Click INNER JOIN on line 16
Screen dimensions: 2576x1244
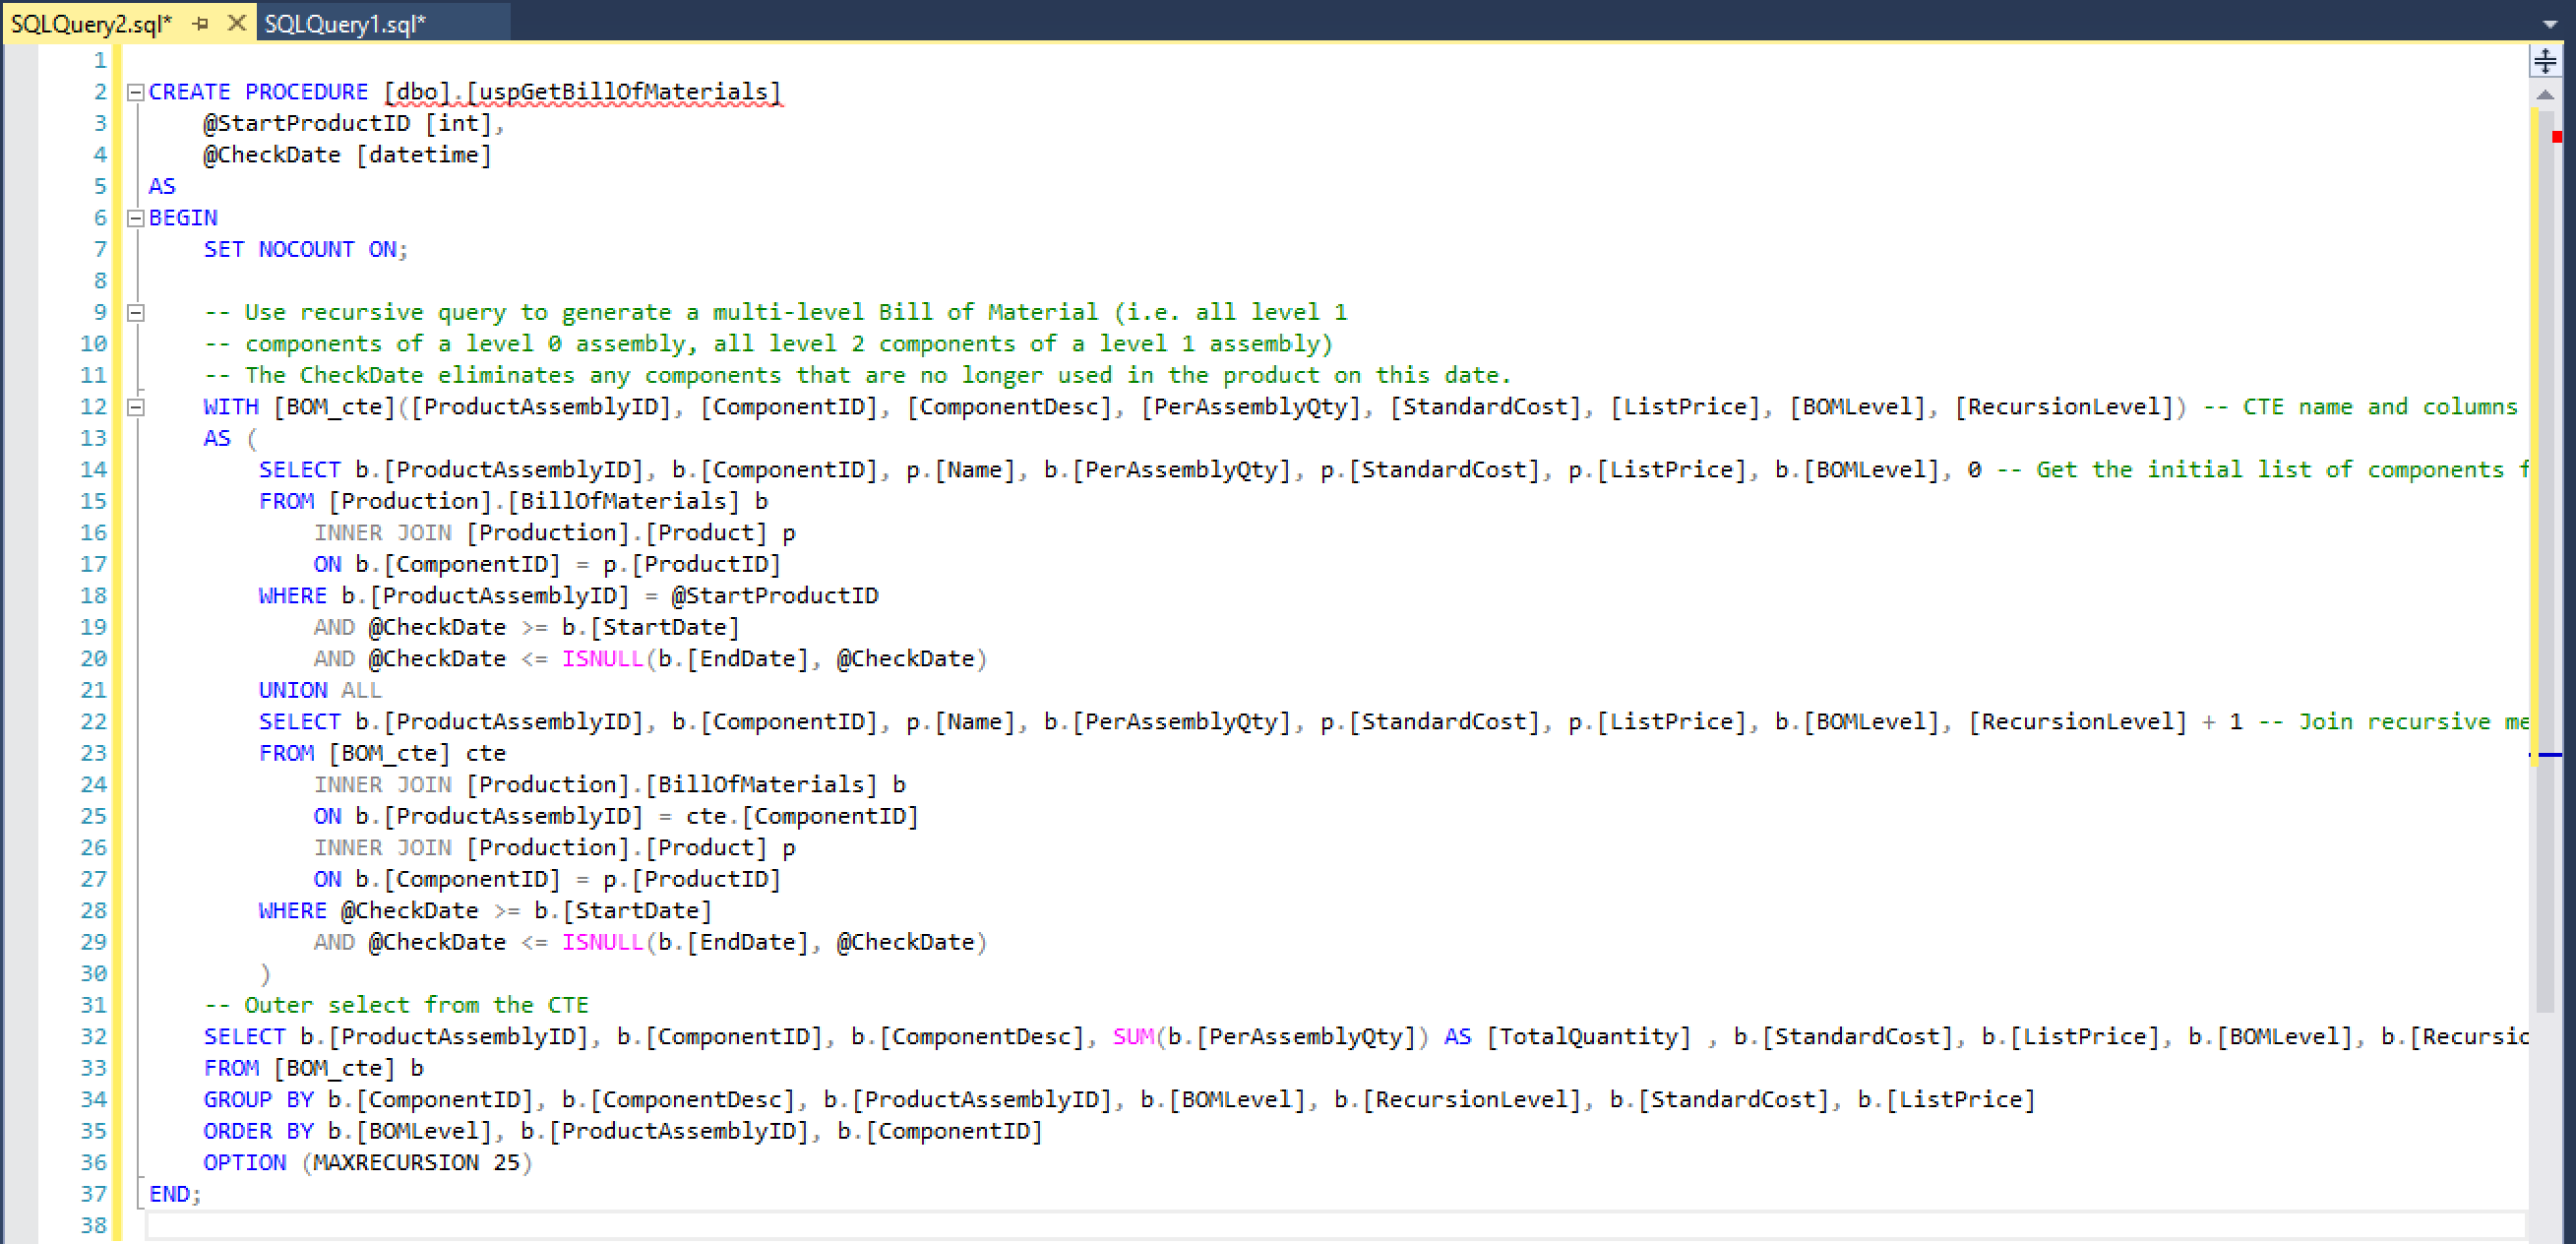[x=382, y=533]
